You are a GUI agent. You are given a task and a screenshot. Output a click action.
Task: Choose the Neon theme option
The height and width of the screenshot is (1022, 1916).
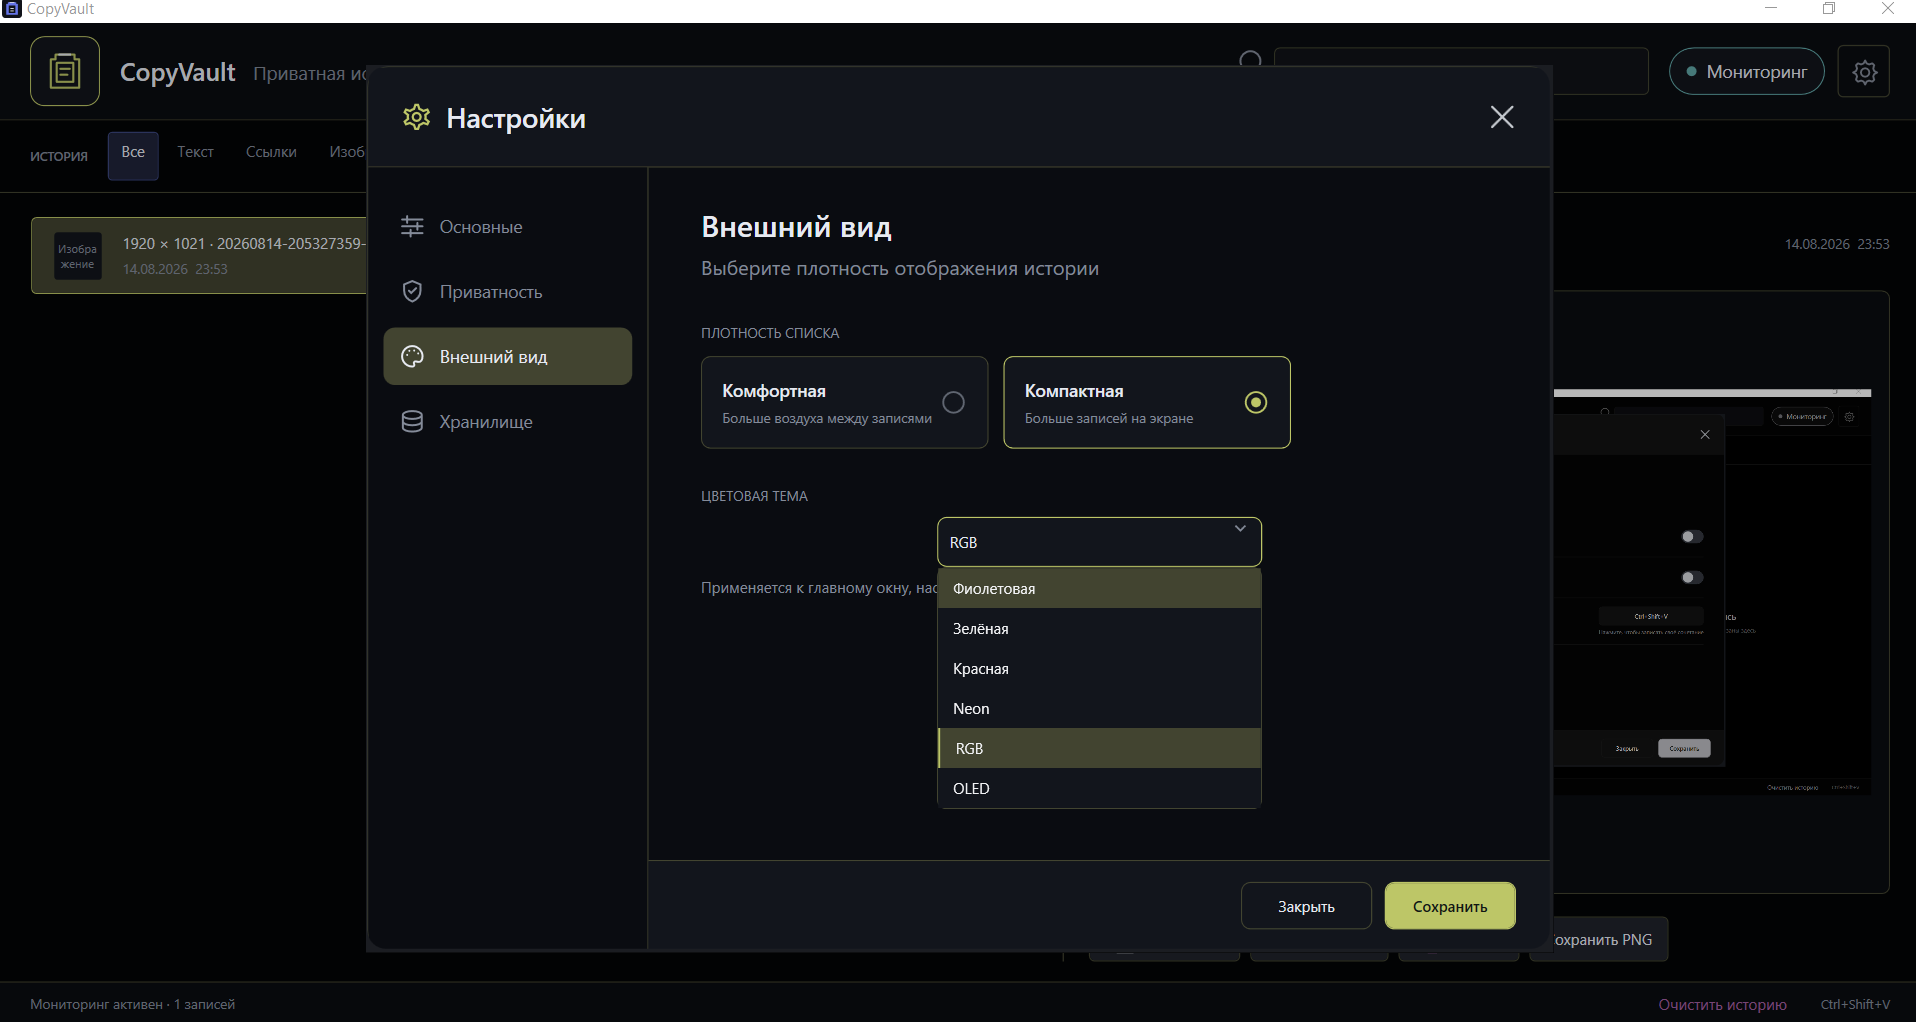point(1099,708)
